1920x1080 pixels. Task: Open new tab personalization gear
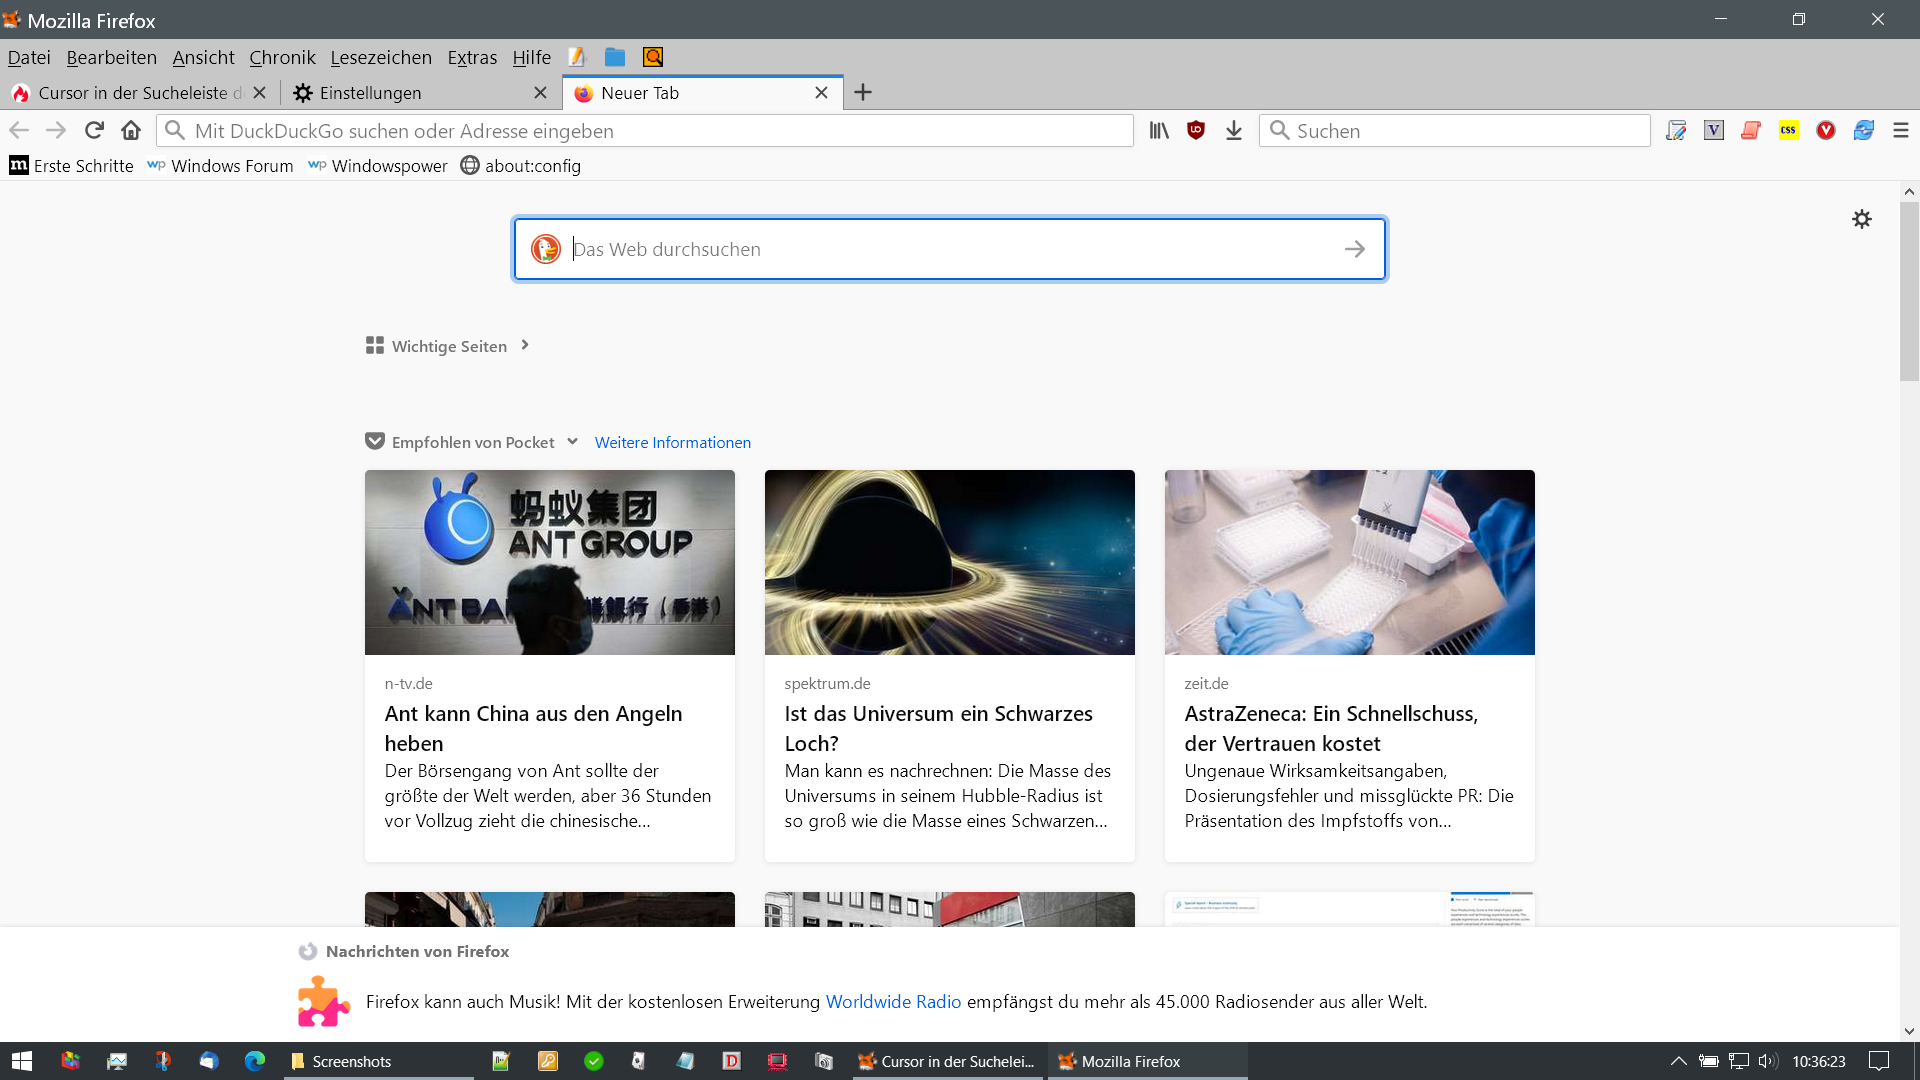pos(1861,219)
